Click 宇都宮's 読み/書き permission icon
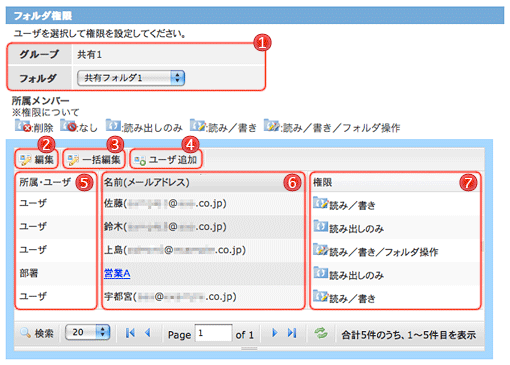Viewport: 510px width, 365px height. [x=320, y=296]
